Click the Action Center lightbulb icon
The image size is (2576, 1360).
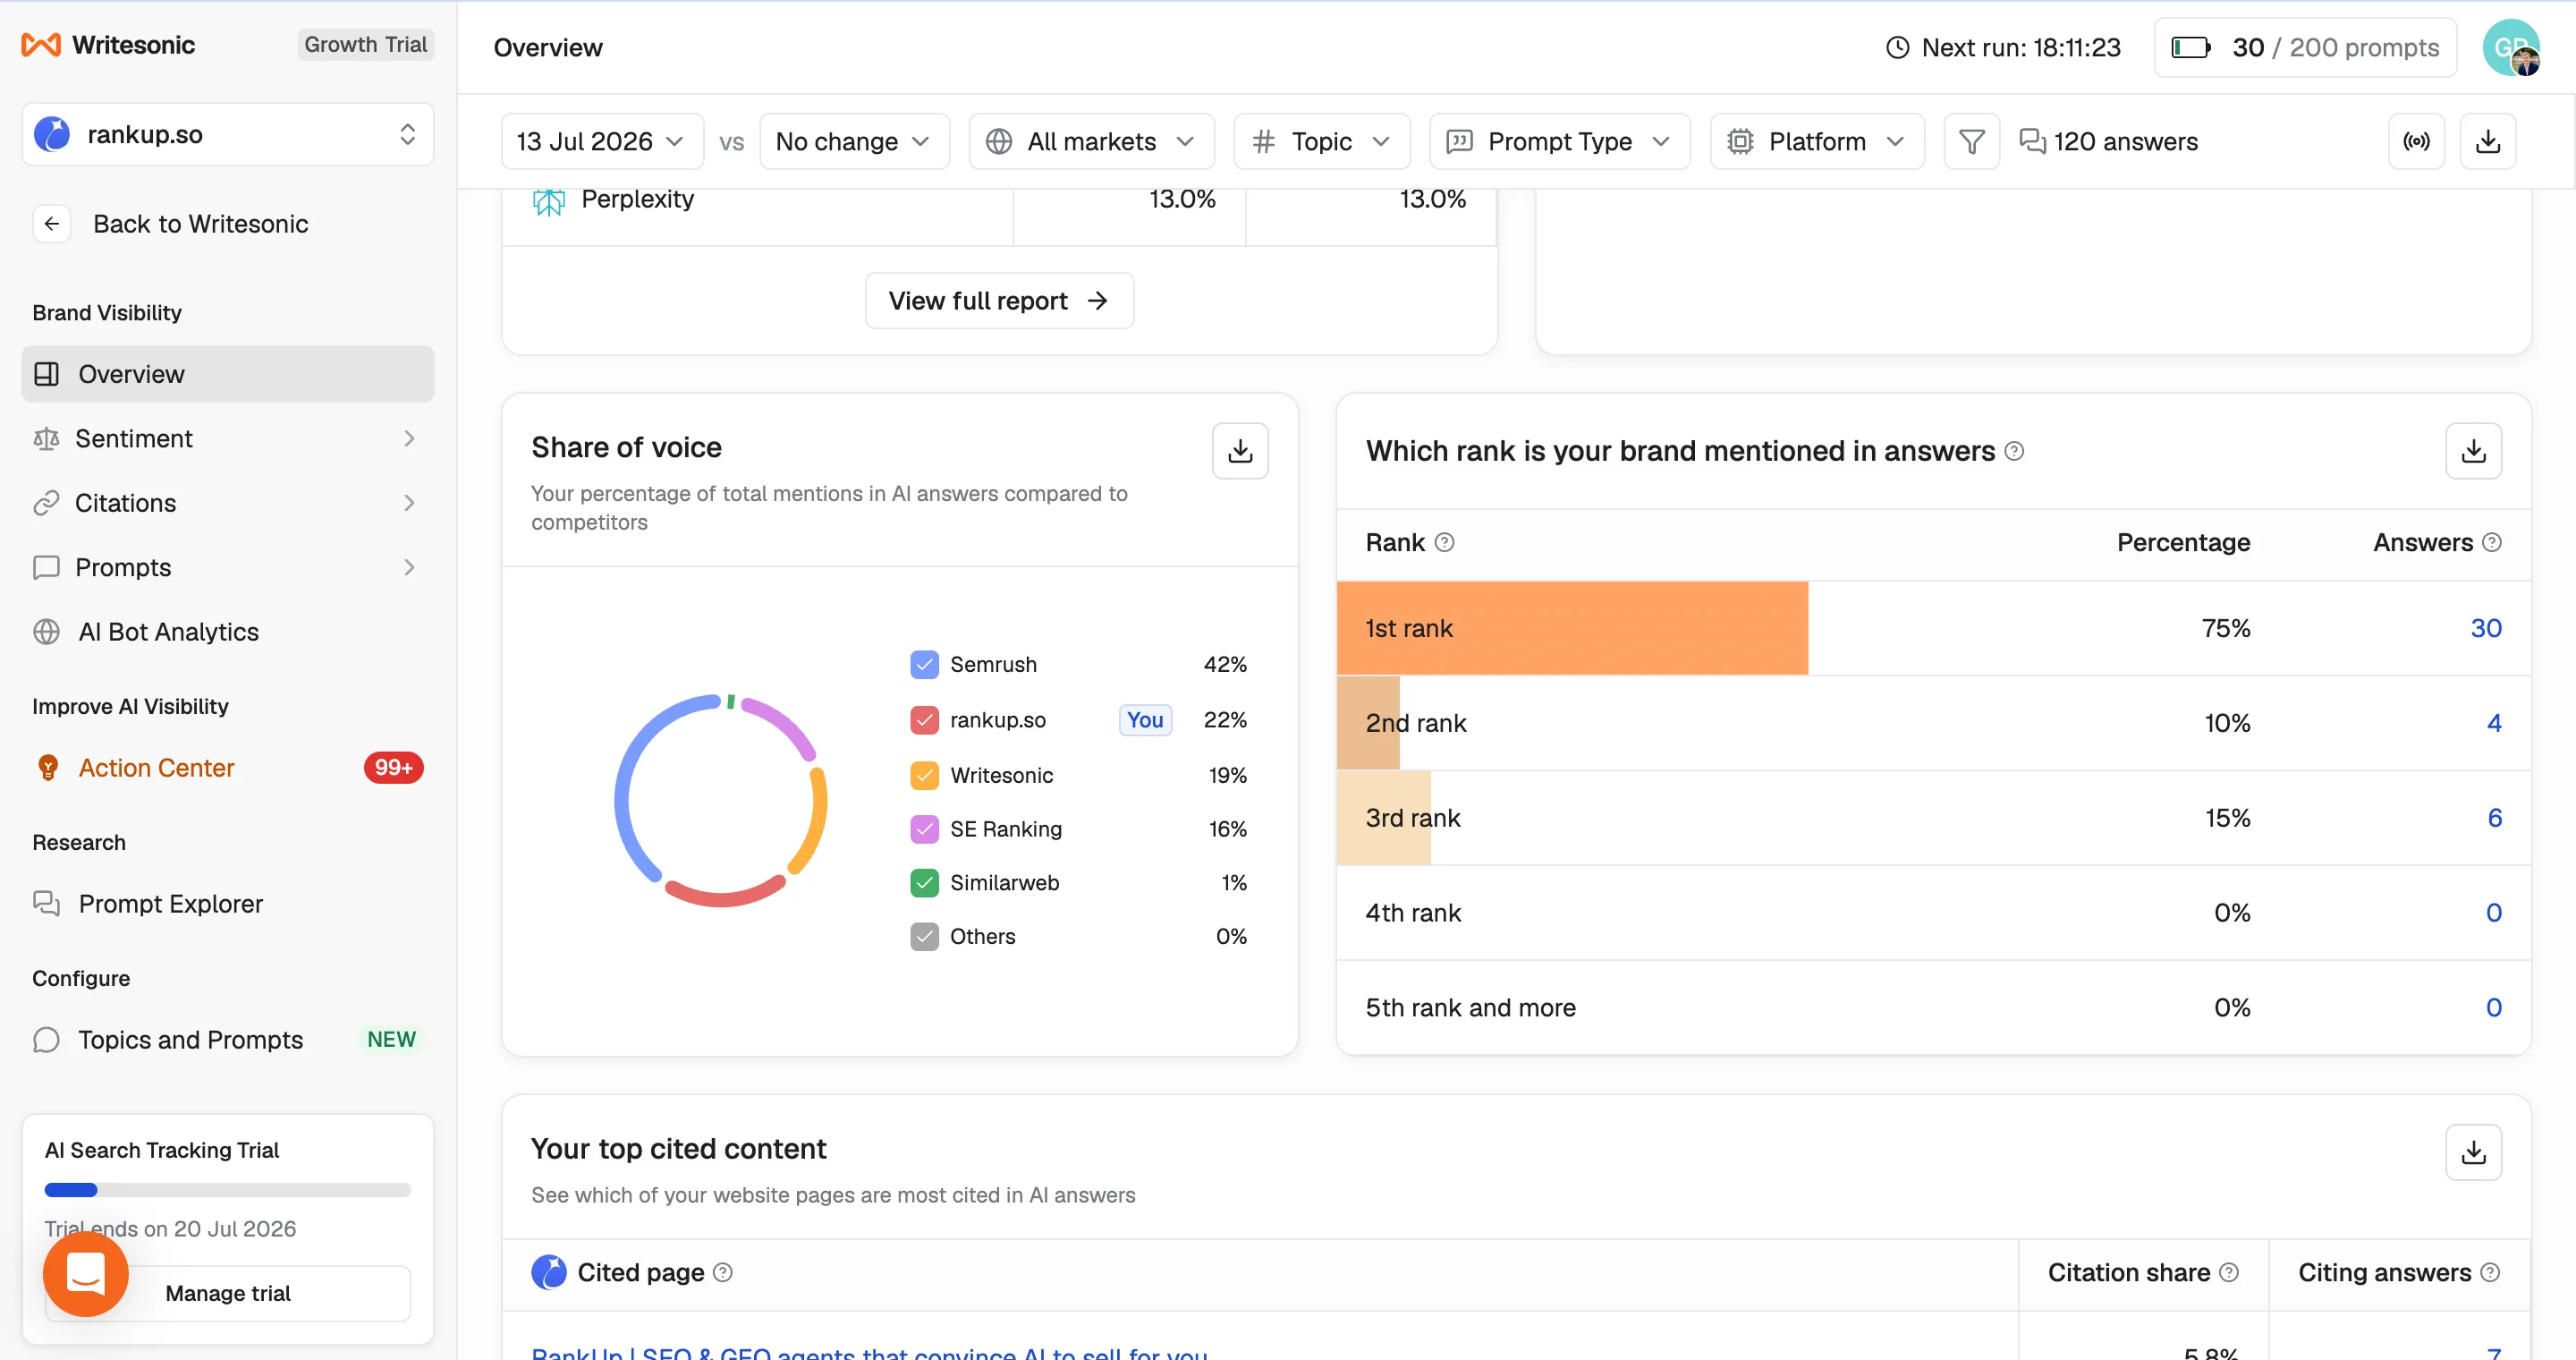pyautogui.click(x=47, y=767)
